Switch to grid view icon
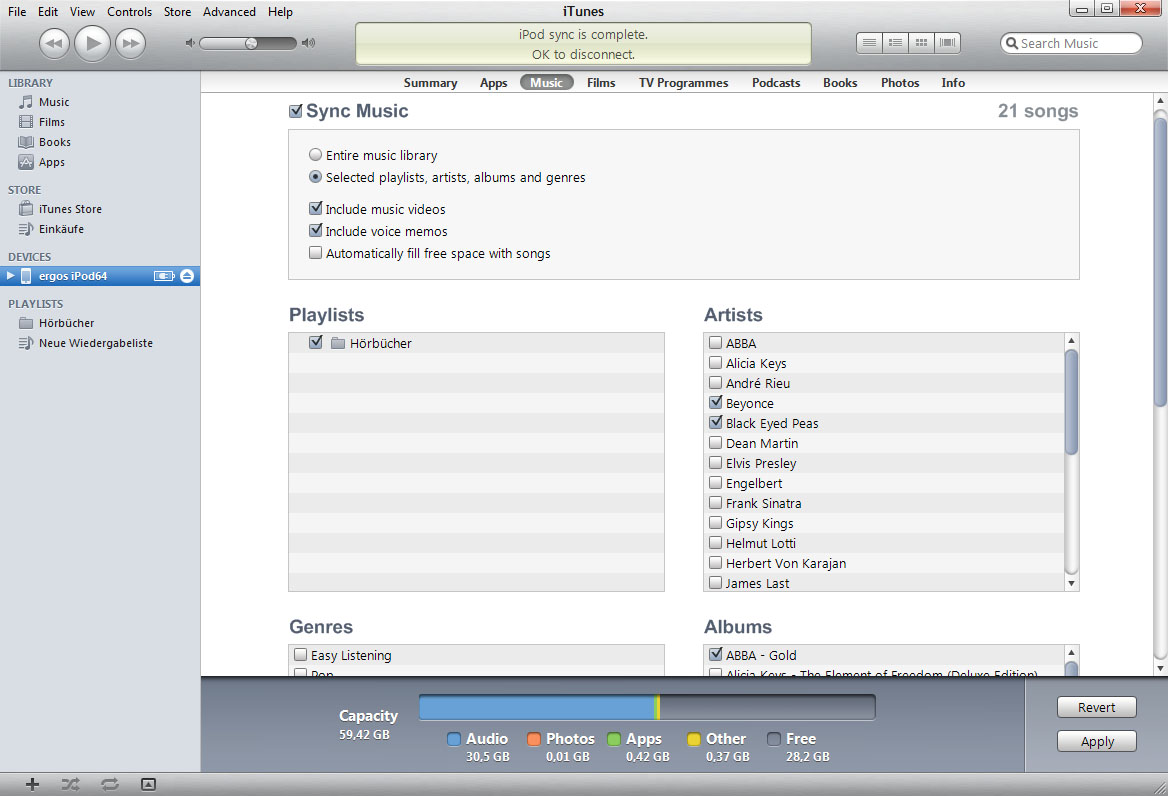This screenshot has height=796, width=1168. click(x=921, y=43)
